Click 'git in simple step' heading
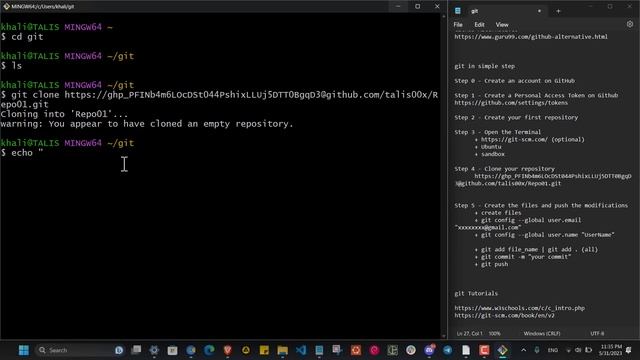The height and width of the screenshot is (360, 640). point(484,66)
